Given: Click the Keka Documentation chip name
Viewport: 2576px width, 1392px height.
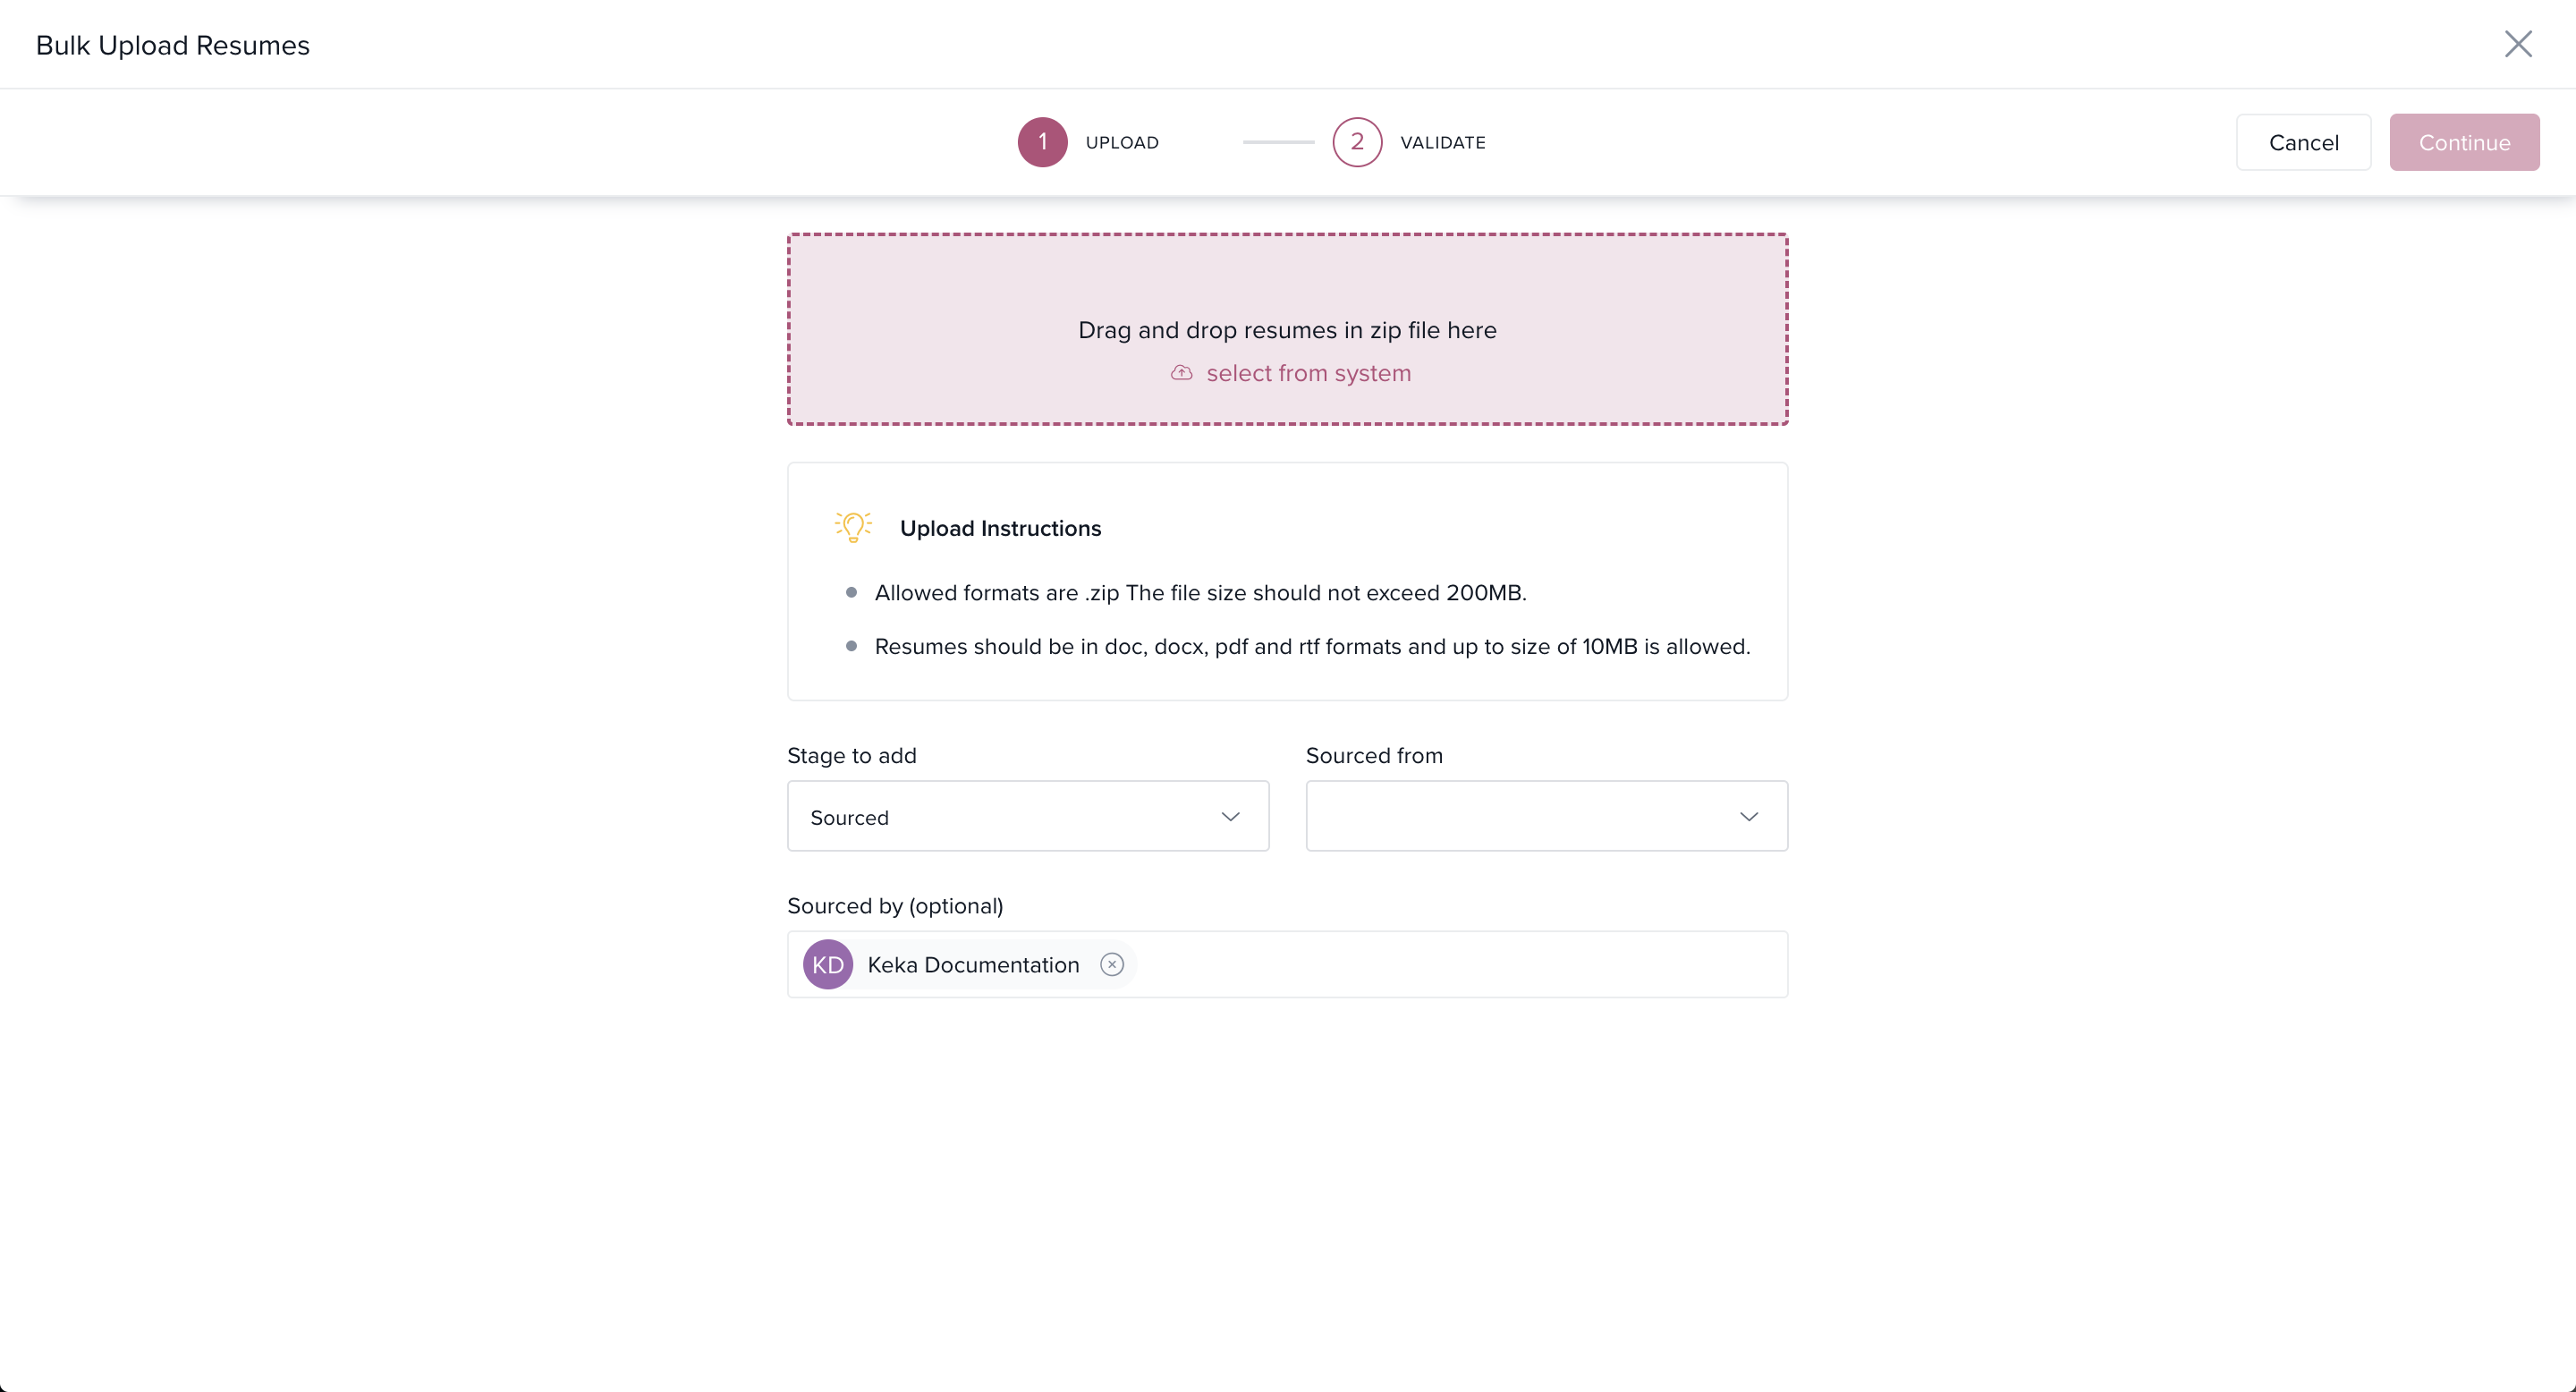Looking at the screenshot, I should (x=973, y=965).
